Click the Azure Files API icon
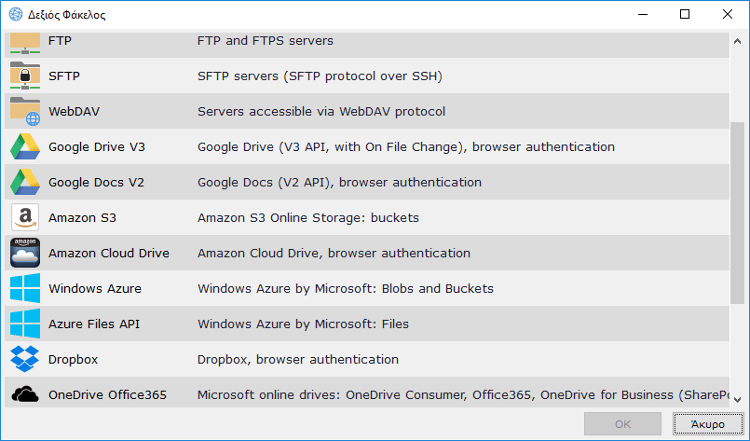Viewport: 750px width, 441px height. pos(25,323)
